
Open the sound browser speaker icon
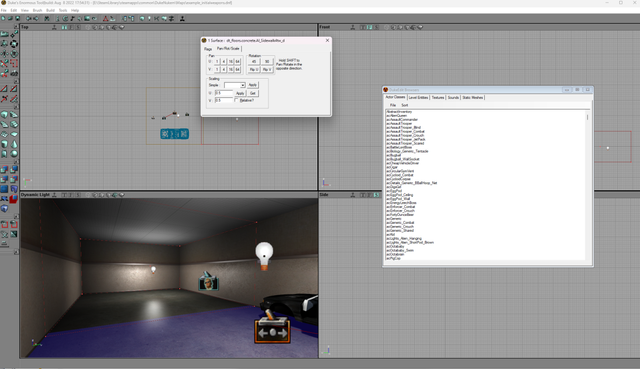(x=80, y=18)
